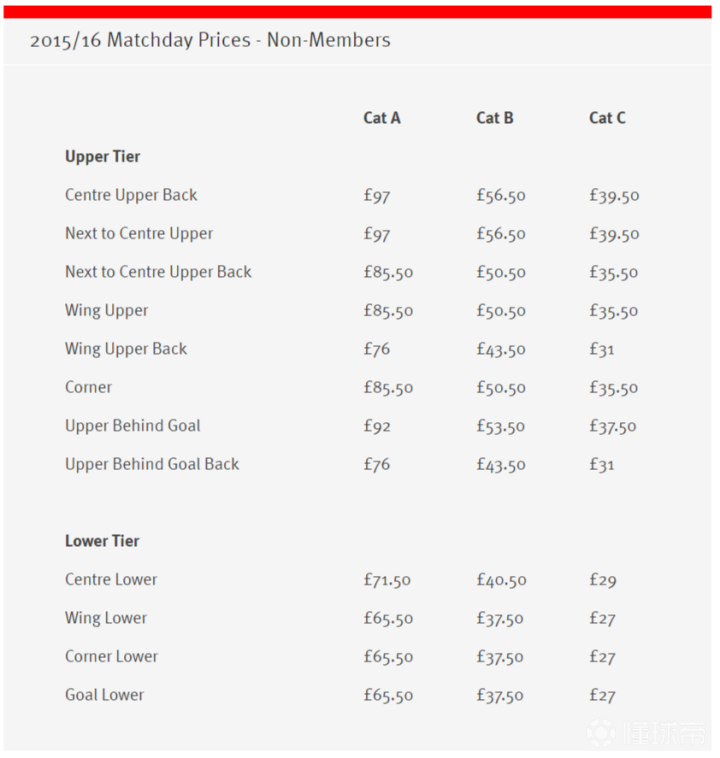Select the Cat B column header

pos(495,118)
